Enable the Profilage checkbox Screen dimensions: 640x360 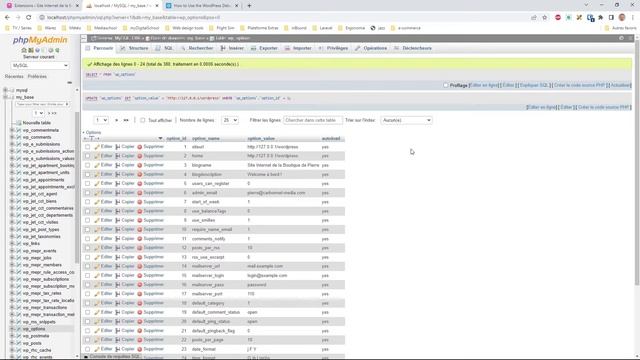pyautogui.click(x=446, y=85)
